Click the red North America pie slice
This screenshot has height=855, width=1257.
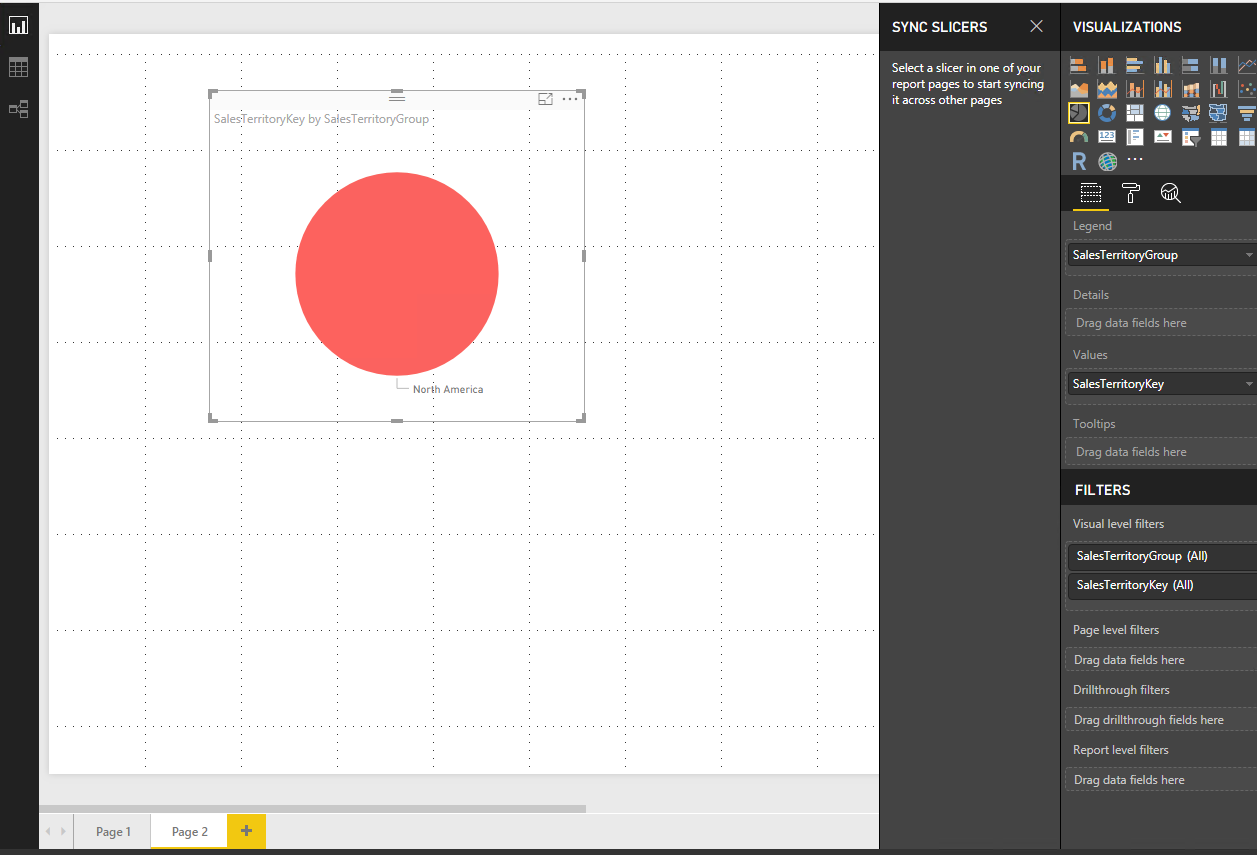tap(397, 274)
